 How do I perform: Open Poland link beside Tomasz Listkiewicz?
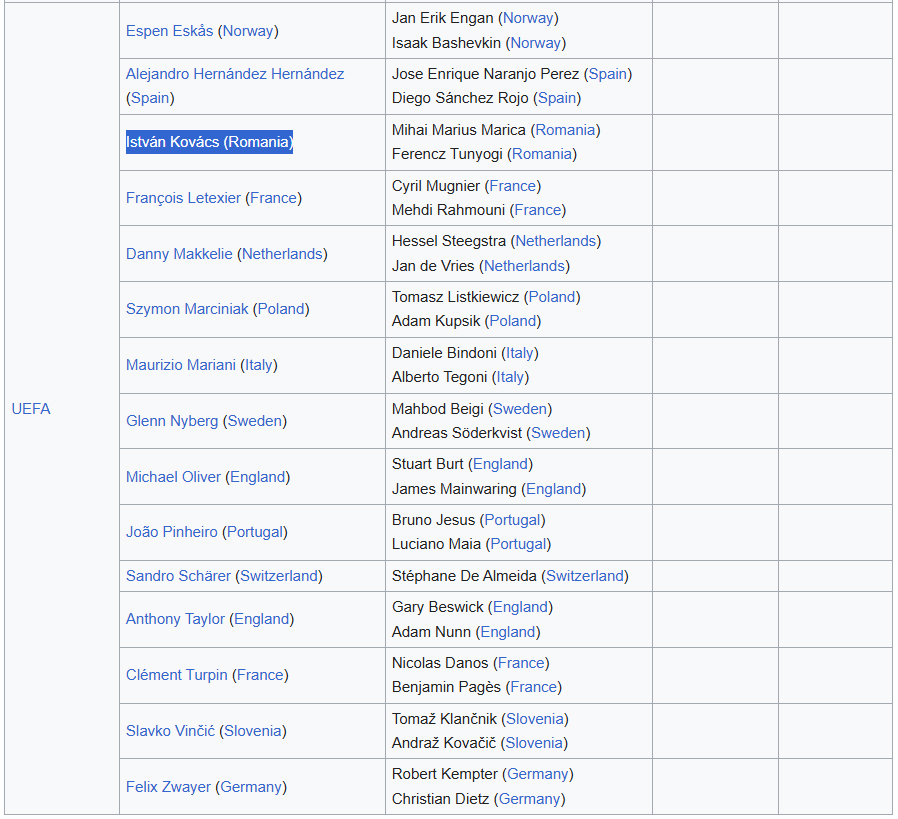pyautogui.click(x=551, y=297)
